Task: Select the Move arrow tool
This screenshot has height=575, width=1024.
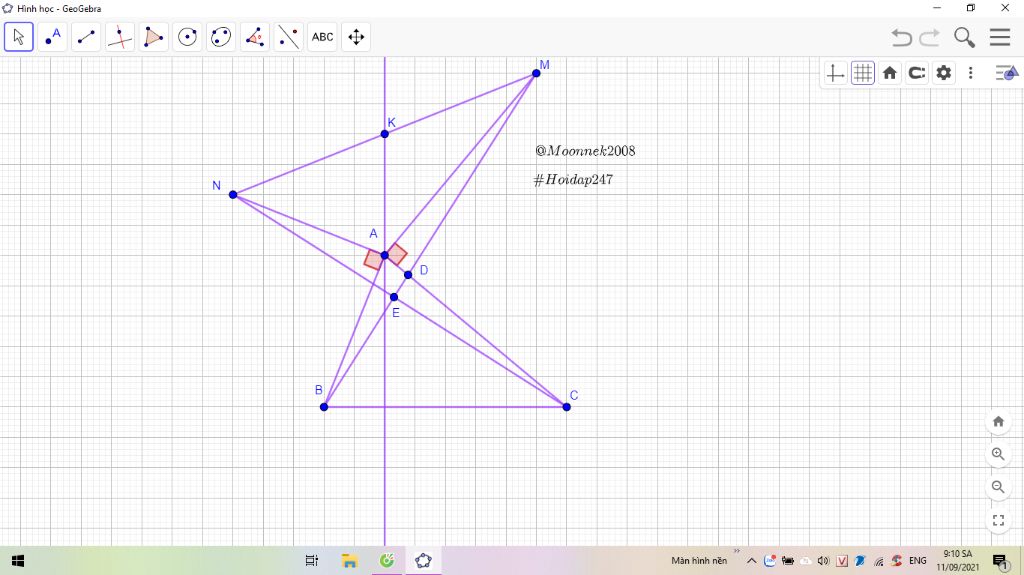Action: click(x=19, y=37)
